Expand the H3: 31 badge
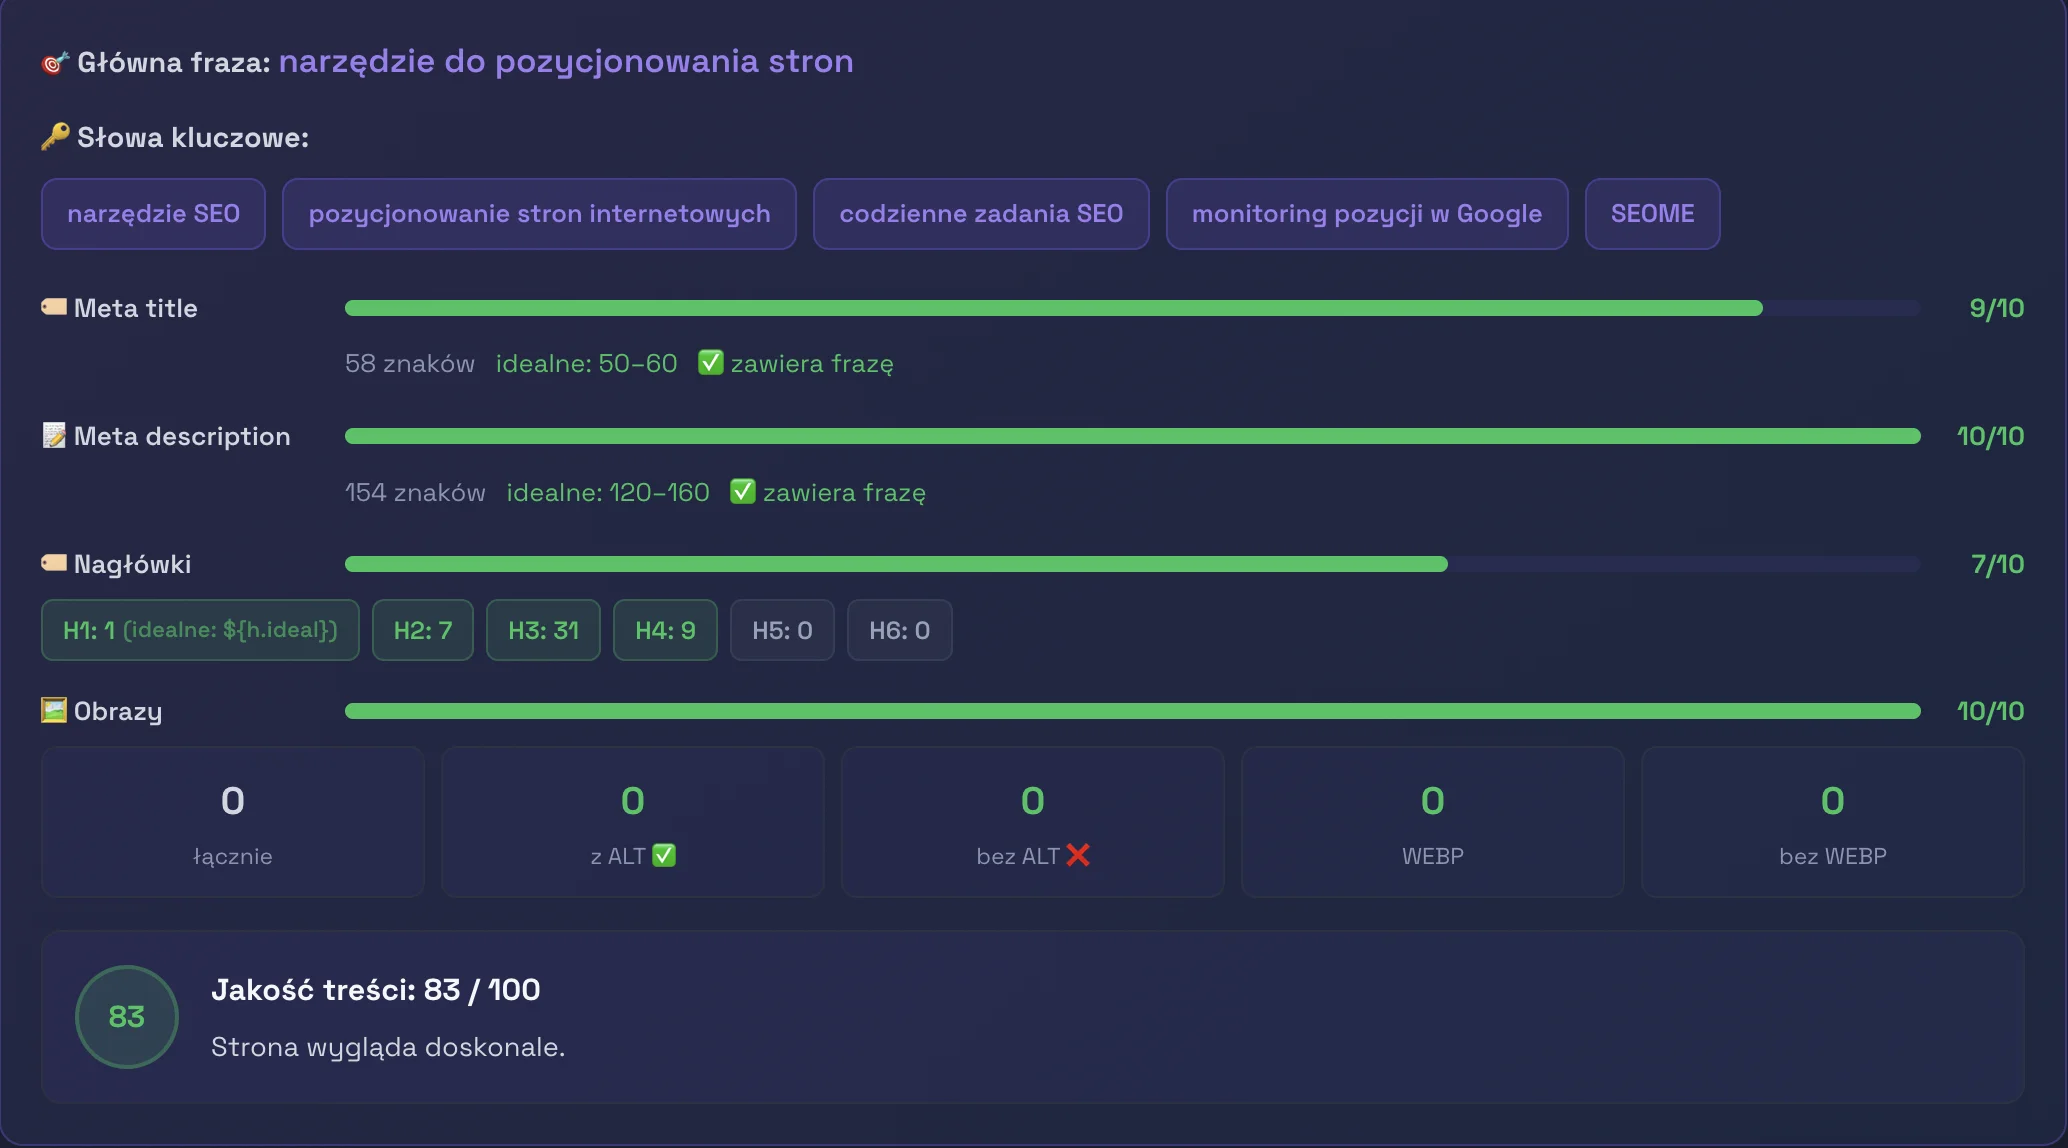 pyautogui.click(x=543, y=630)
